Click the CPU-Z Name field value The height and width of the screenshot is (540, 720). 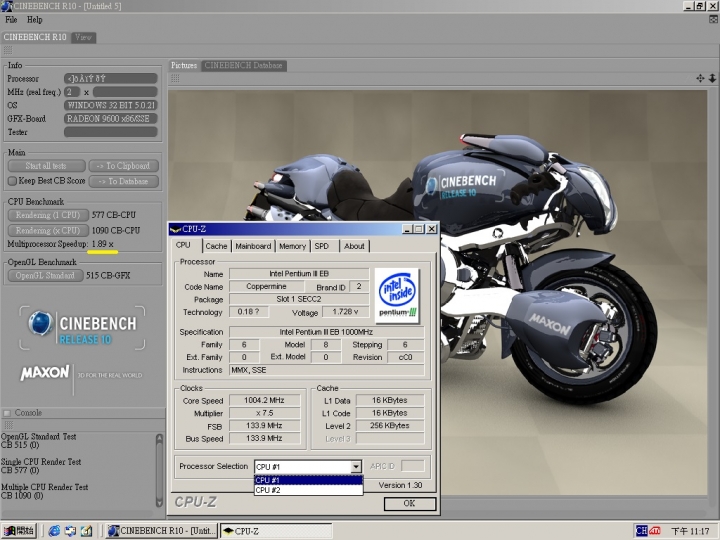(299, 274)
